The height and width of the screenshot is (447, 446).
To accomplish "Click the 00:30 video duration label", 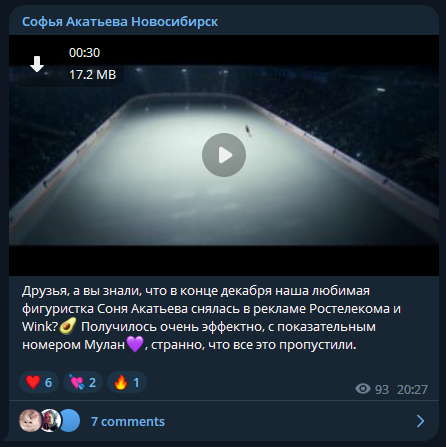I will [84, 53].
